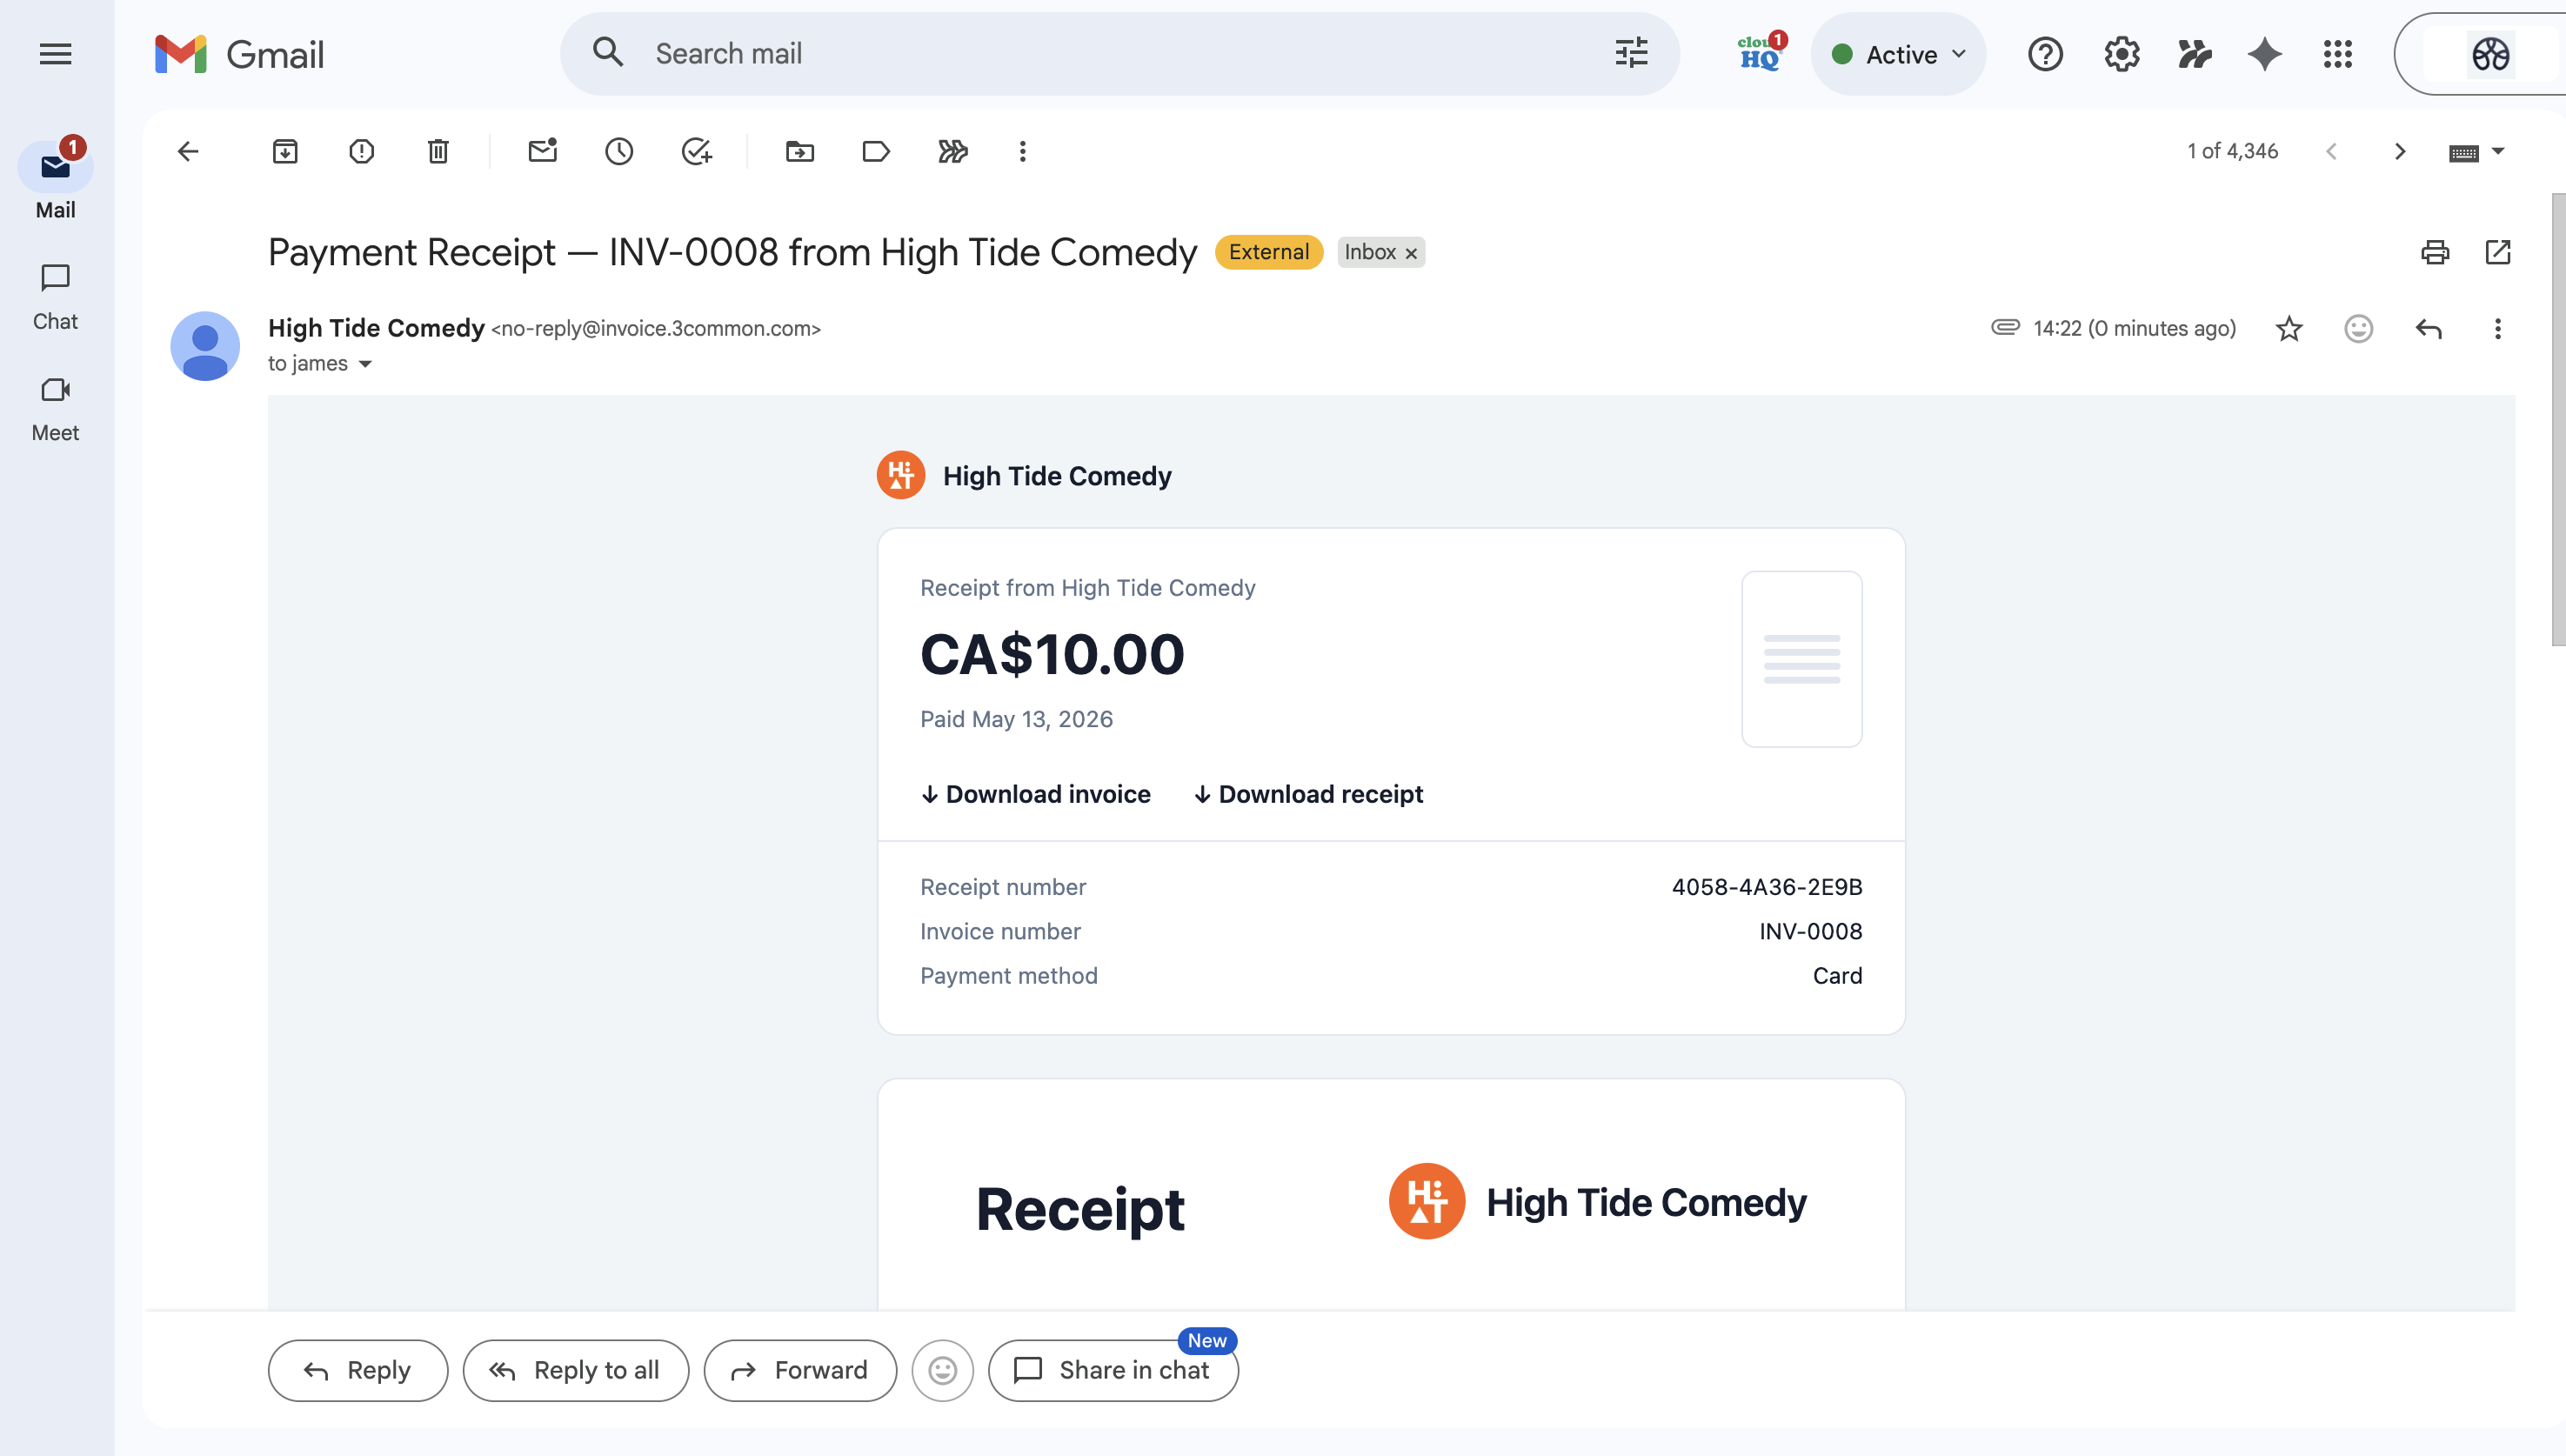Switch to Chat section

[x=55, y=297]
